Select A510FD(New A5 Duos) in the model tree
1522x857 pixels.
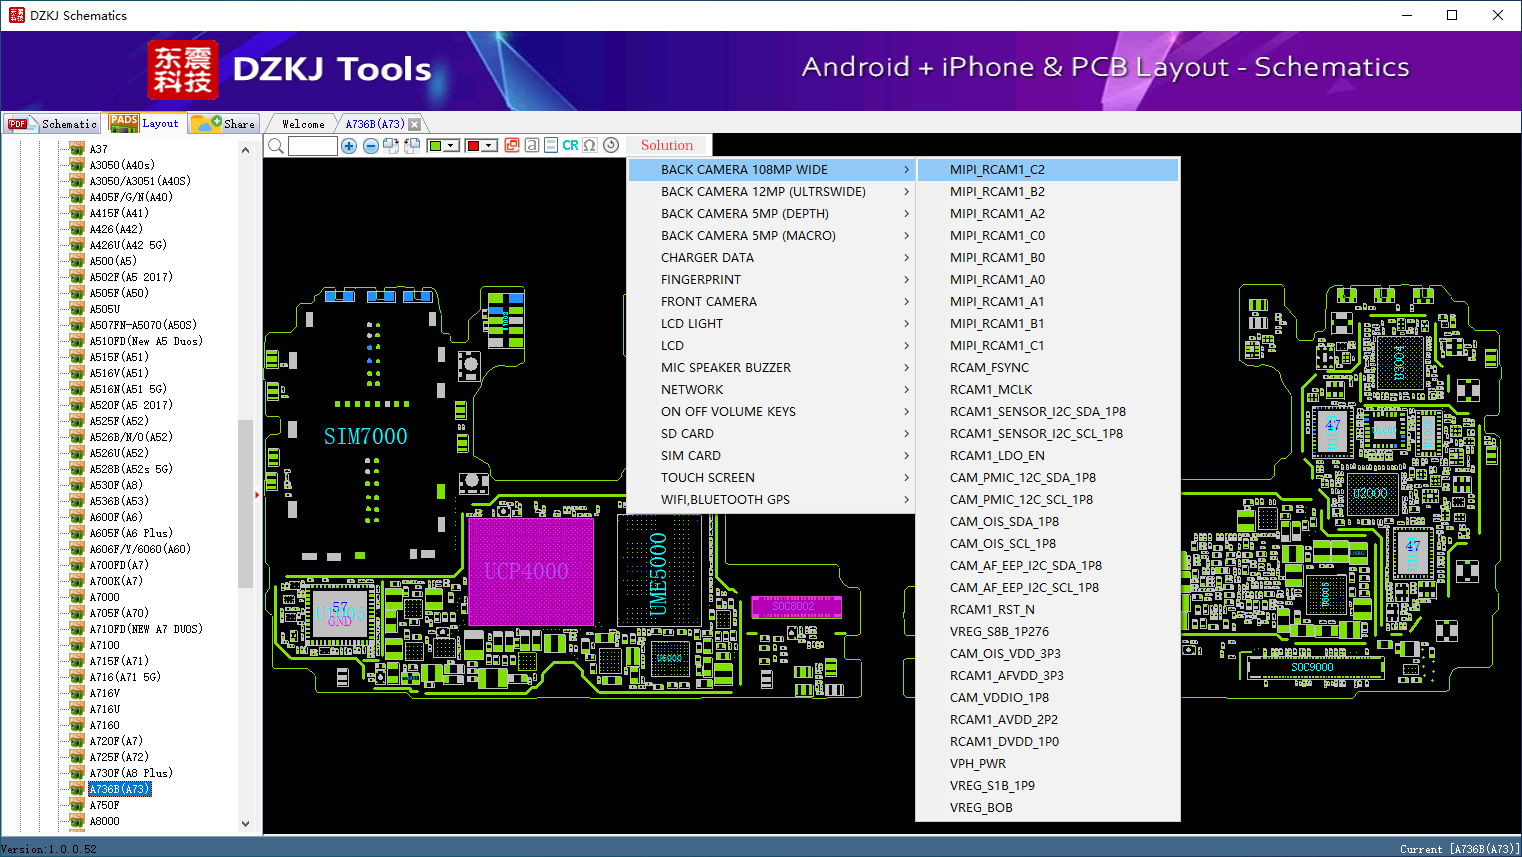pyautogui.click(x=146, y=341)
